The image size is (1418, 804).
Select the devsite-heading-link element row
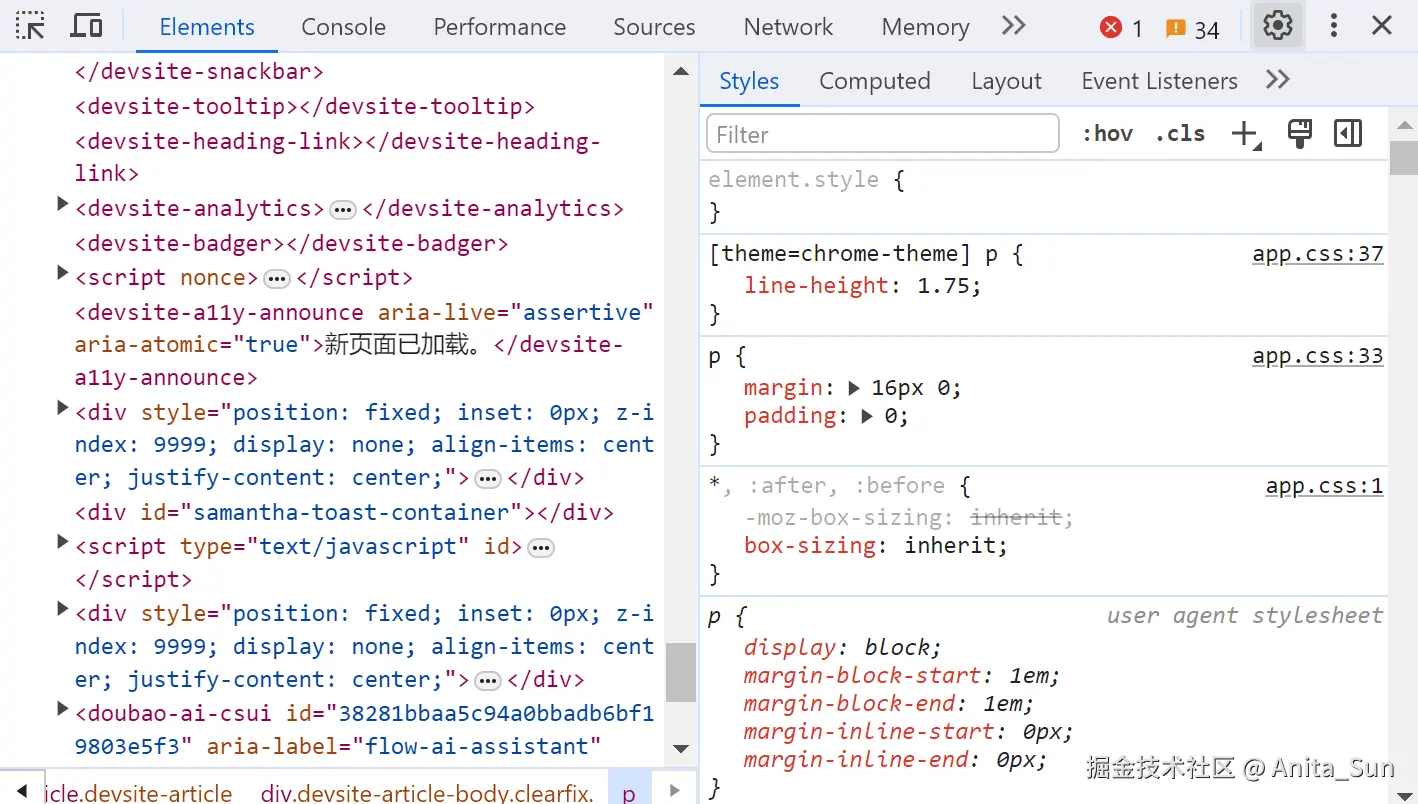pyautogui.click(x=337, y=157)
